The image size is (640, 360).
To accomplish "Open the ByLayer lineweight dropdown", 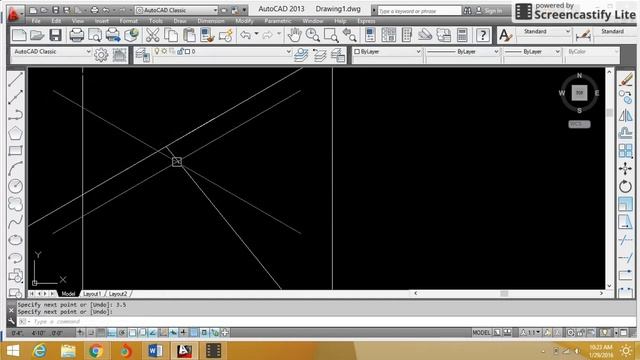I will click(557, 52).
